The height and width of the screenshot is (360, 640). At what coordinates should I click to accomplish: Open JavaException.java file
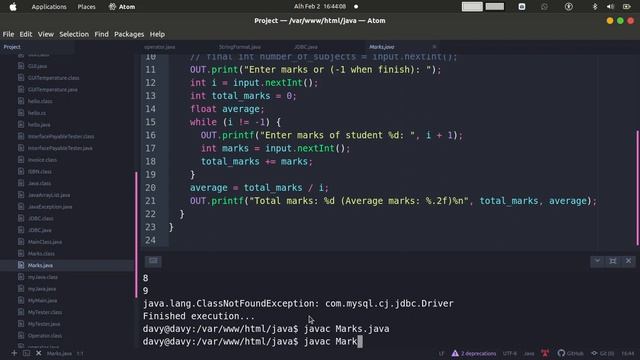50,207
